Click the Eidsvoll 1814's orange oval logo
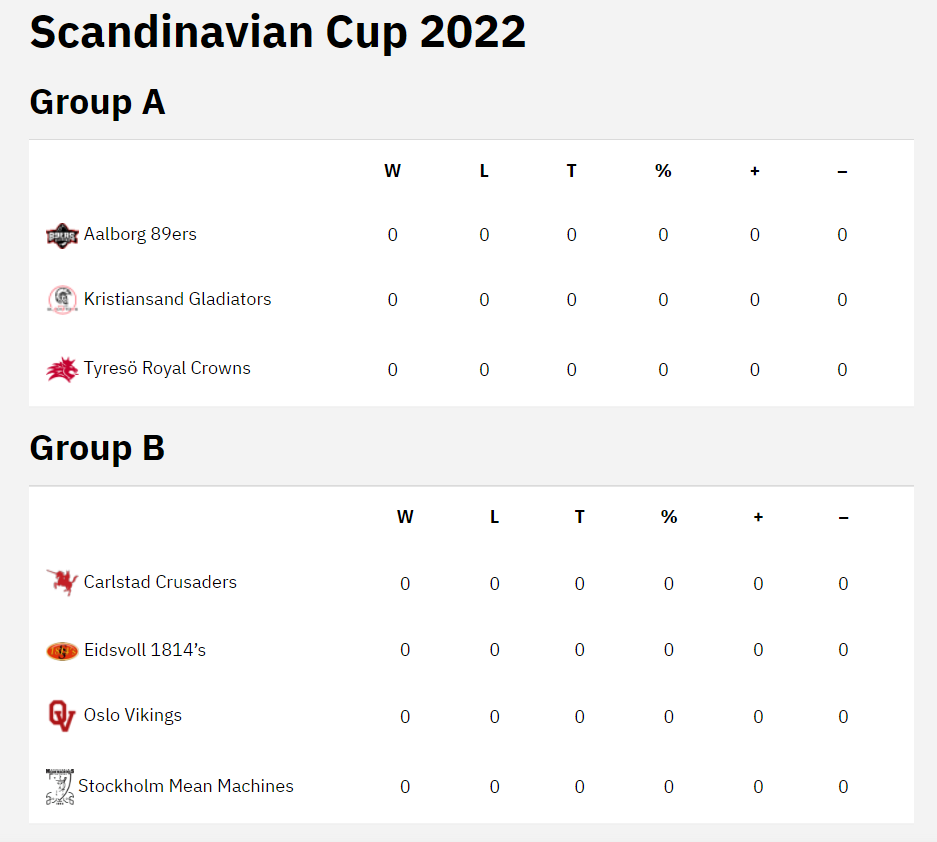 62,651
